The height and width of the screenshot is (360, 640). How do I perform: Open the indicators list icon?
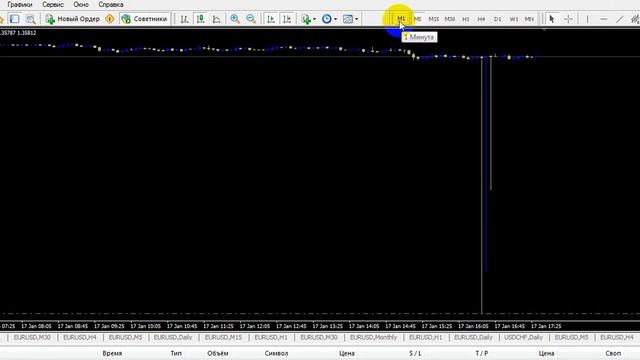306,19
